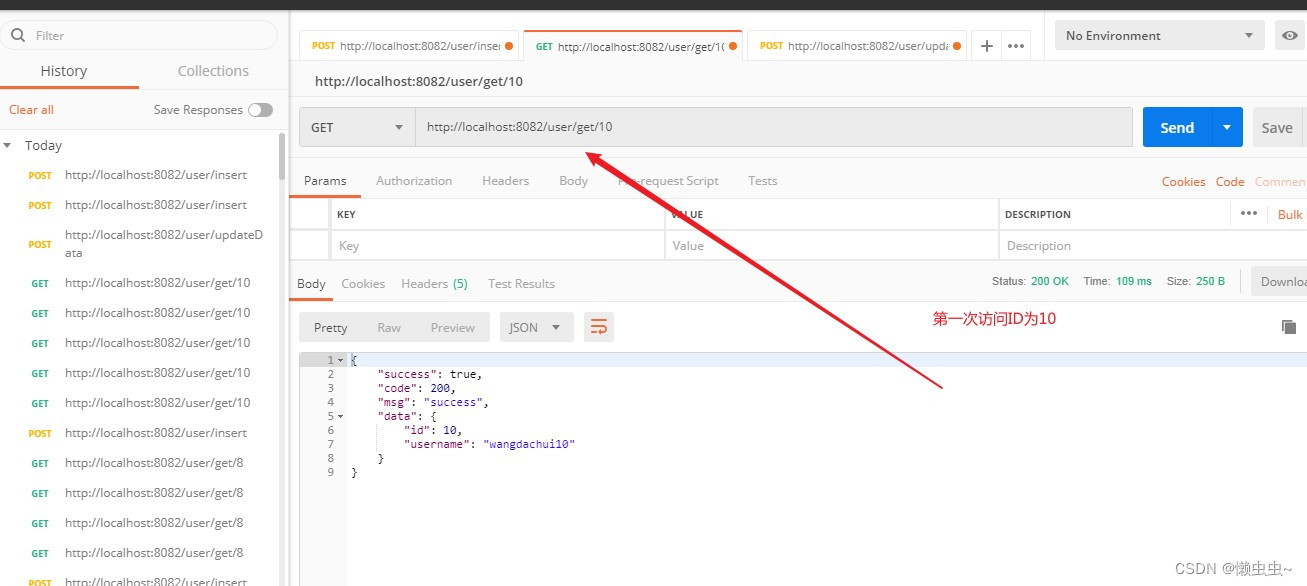Click the "success": true line in response
Viewport: 1307px width, 586px height.
429,374
